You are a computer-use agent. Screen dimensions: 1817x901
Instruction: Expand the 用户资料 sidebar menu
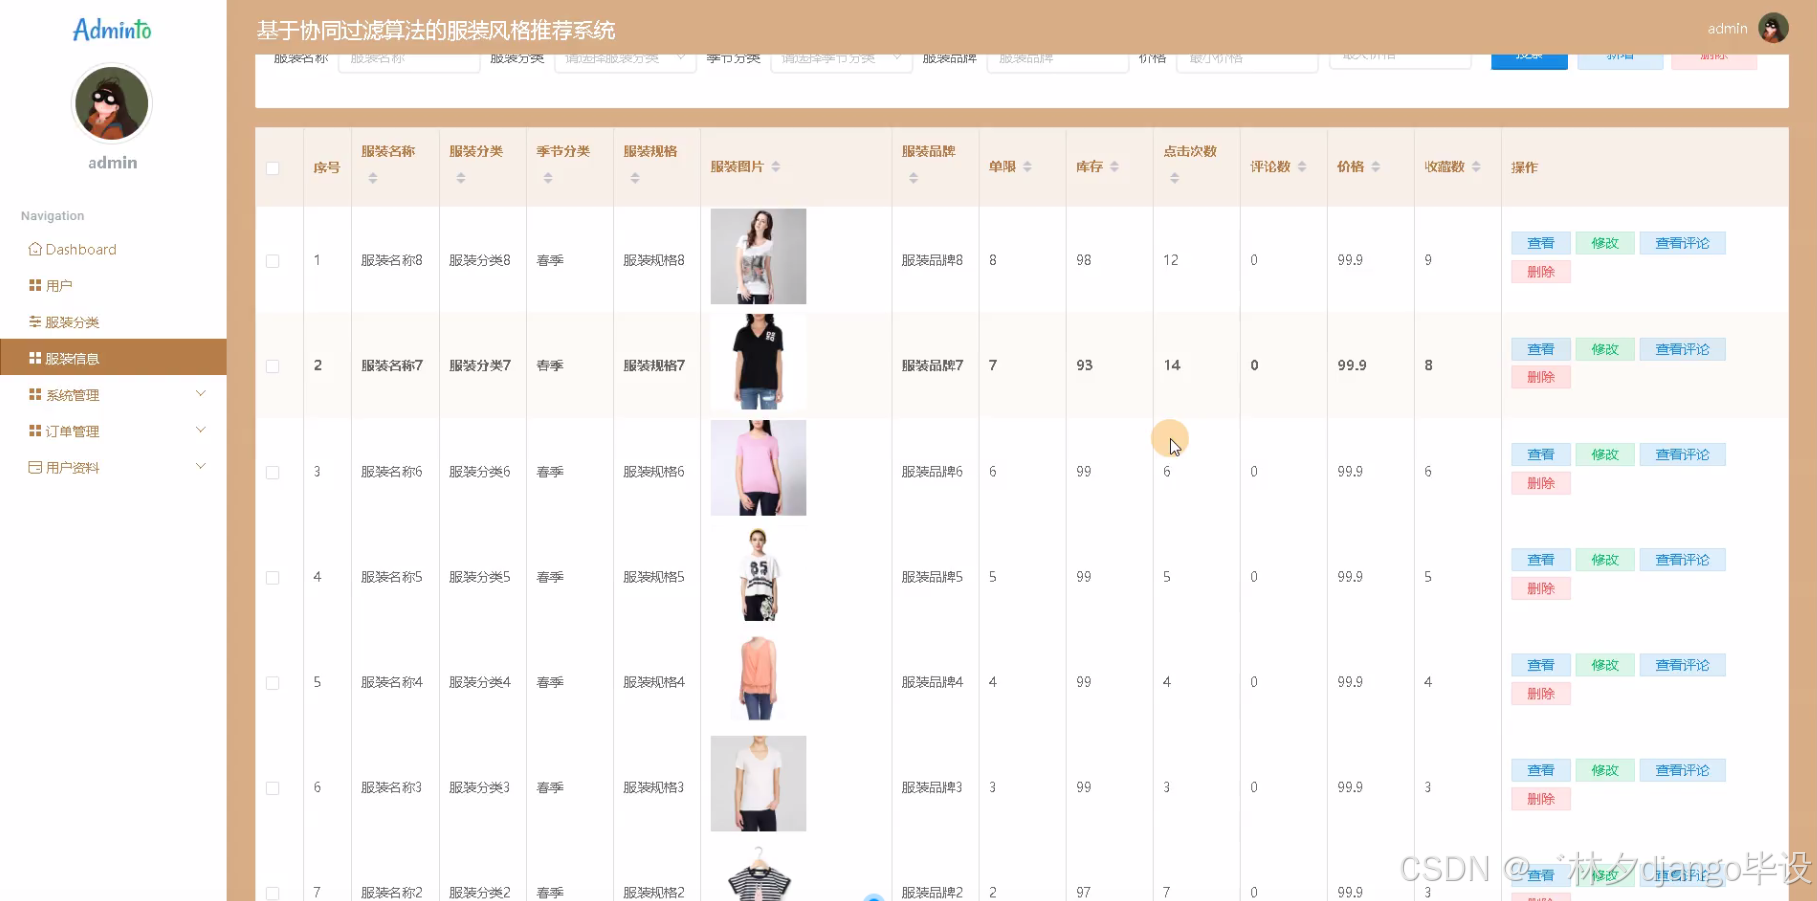(113, 467)
